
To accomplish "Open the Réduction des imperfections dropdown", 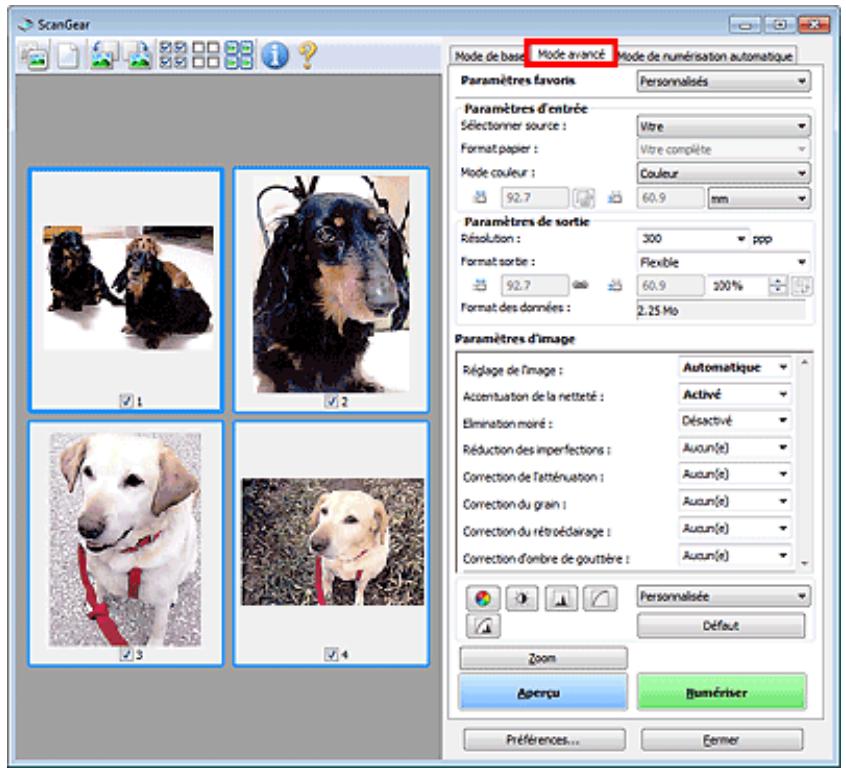I will pos(734,447).
